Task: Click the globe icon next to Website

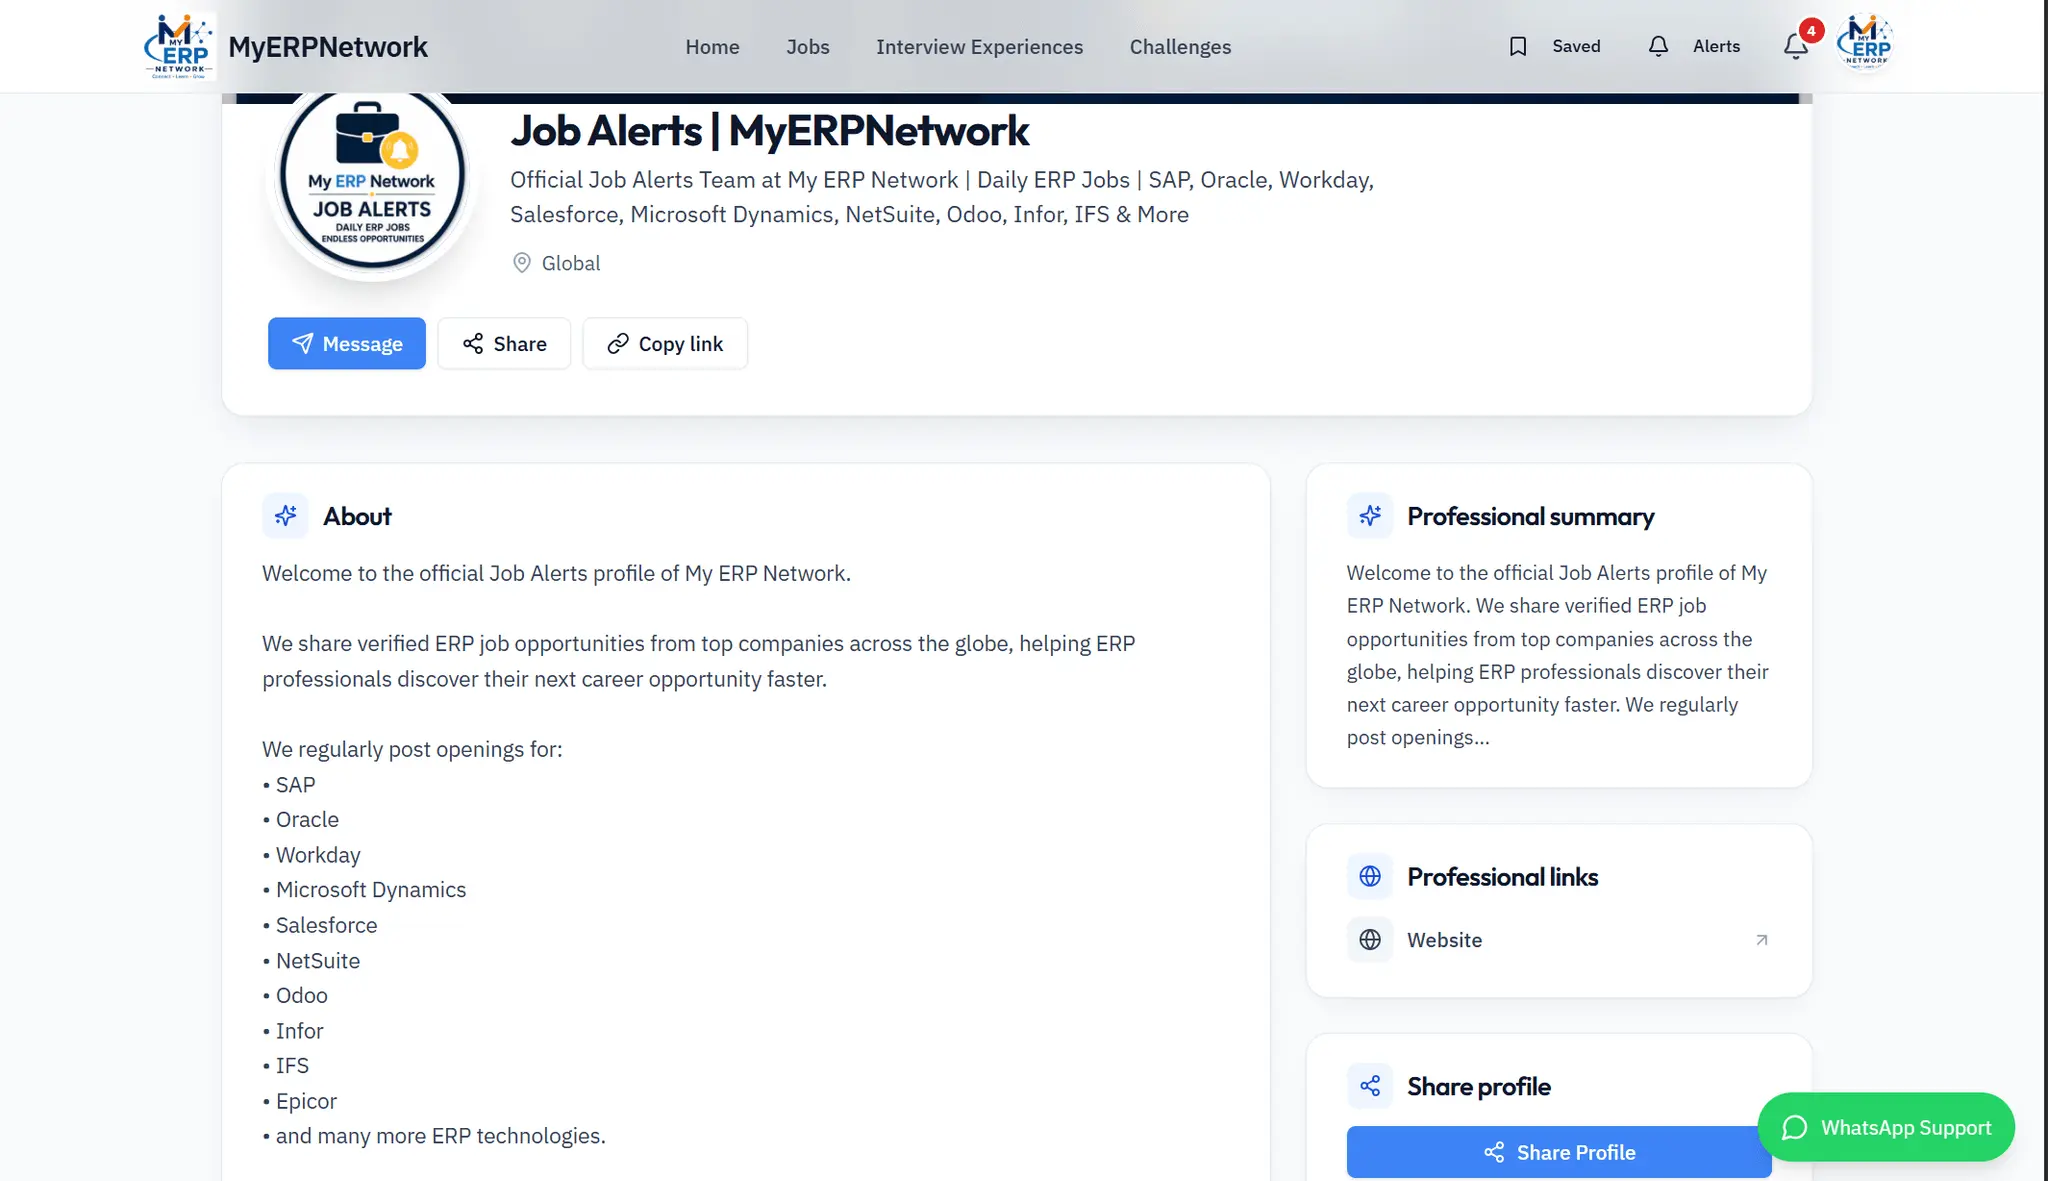Action: click(1370, 940)
